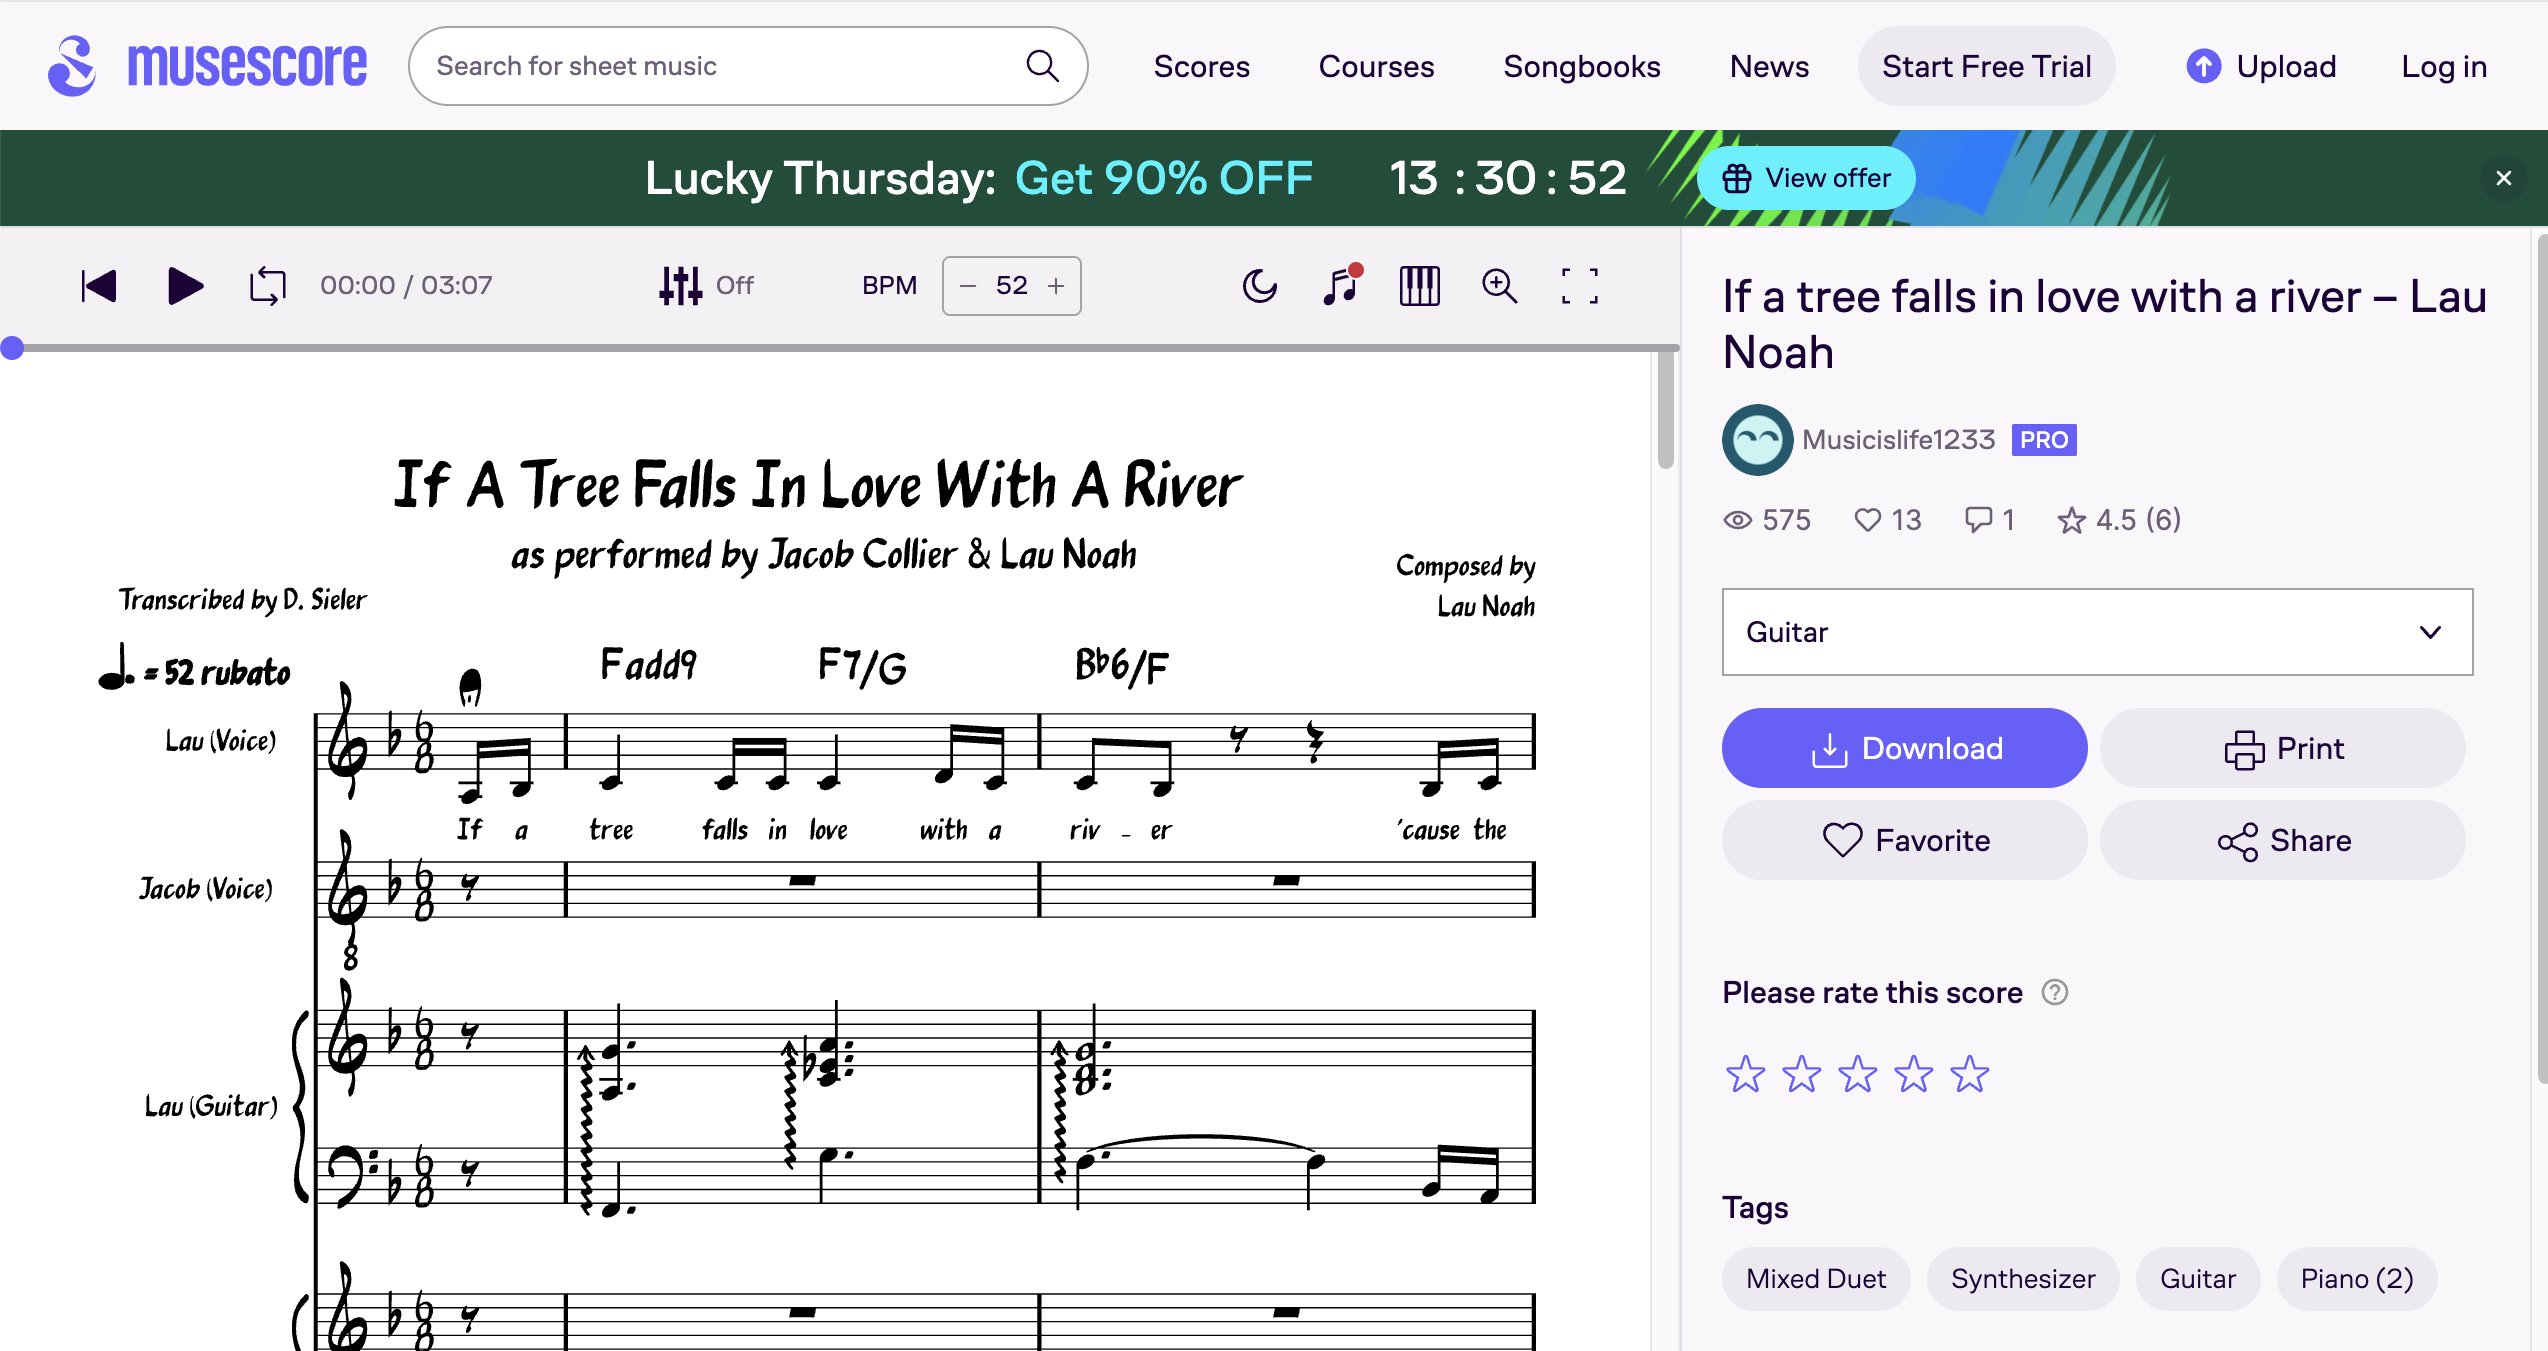This screenshot has width=2548, height=1351.
Task: Rate the score four stars
Action: tap(1913, 1074)
